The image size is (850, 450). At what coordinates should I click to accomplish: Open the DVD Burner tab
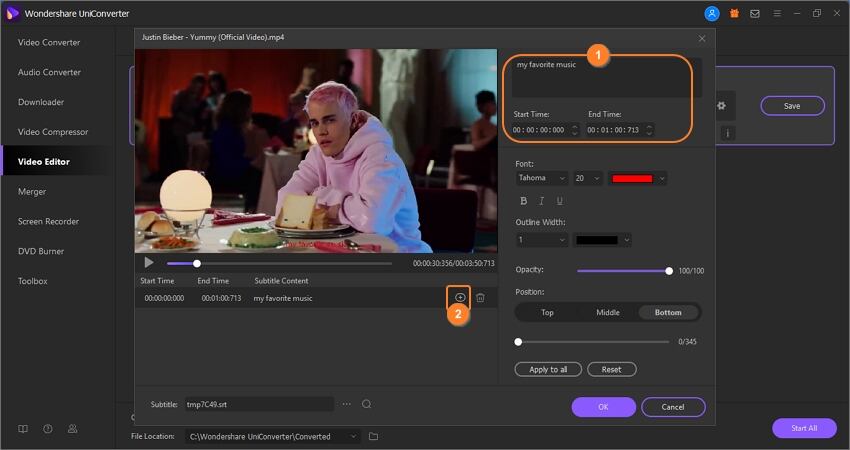click(x=41, y=251)
